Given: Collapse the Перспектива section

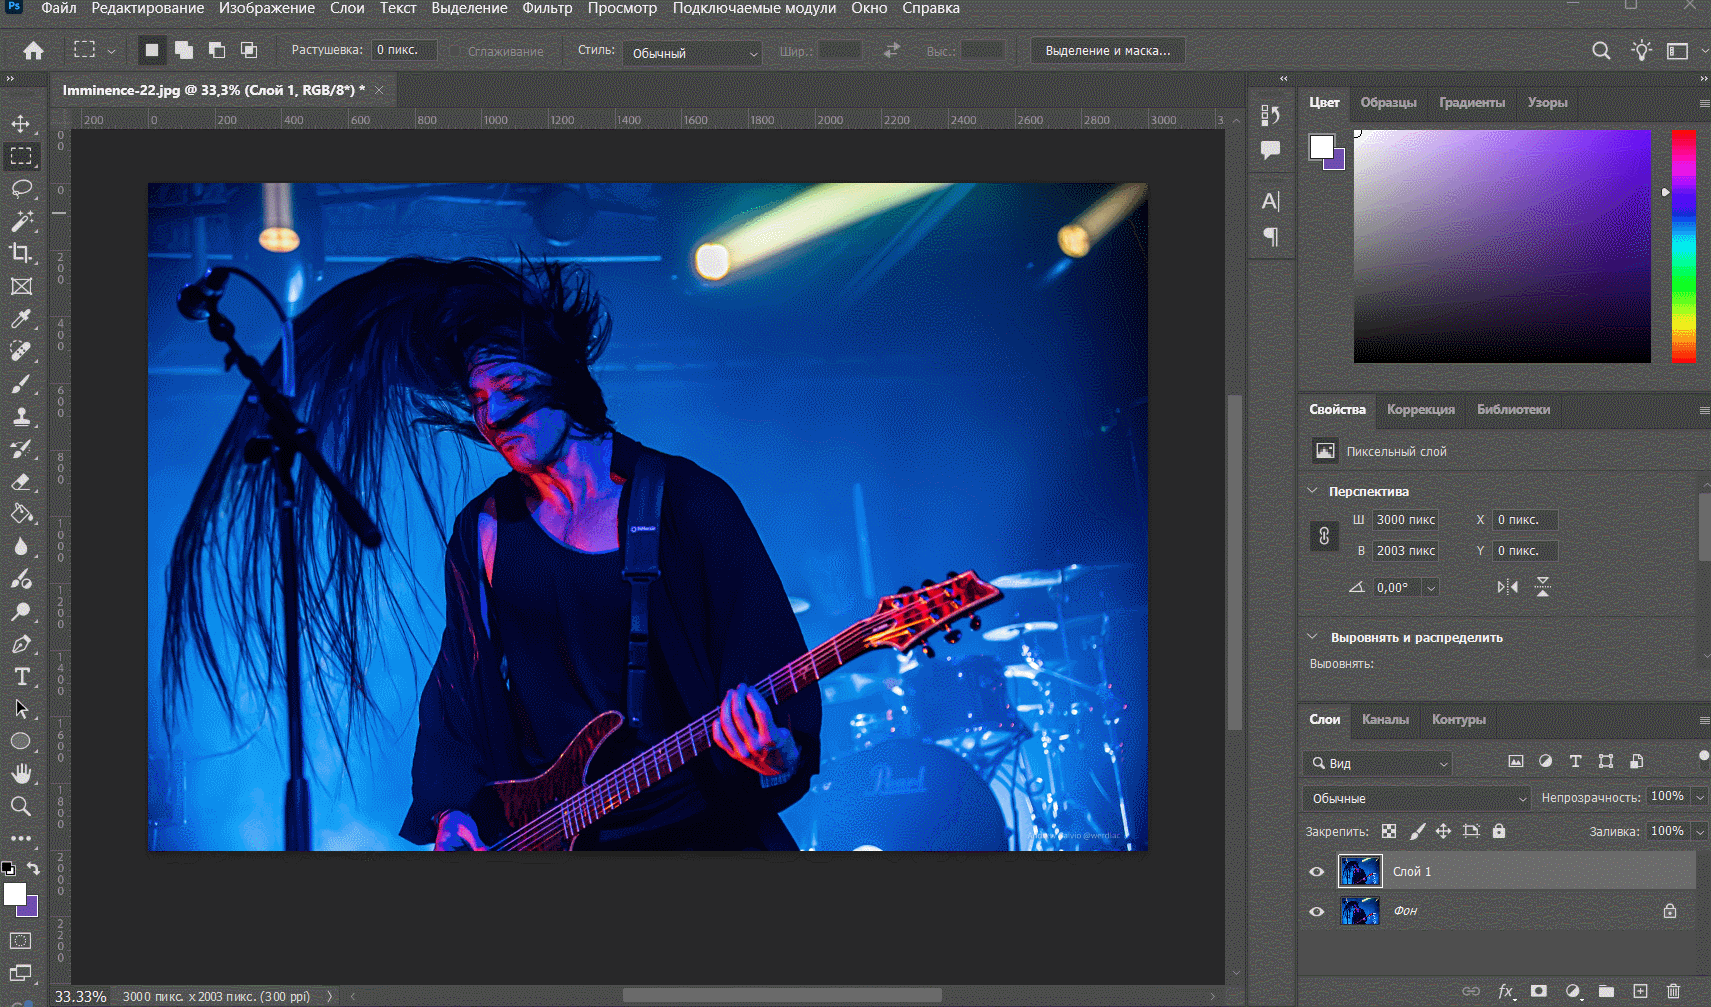Looking at the screenshot, I should click(1313, 491).
